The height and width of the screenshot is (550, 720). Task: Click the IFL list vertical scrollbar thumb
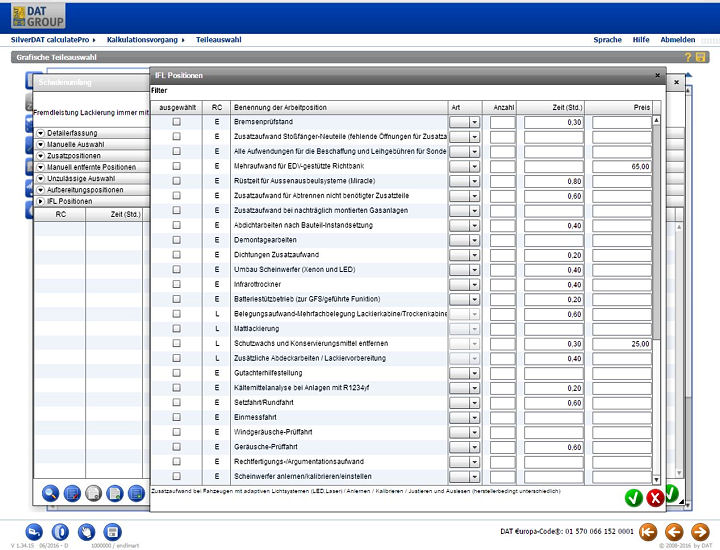click(656, 232)
